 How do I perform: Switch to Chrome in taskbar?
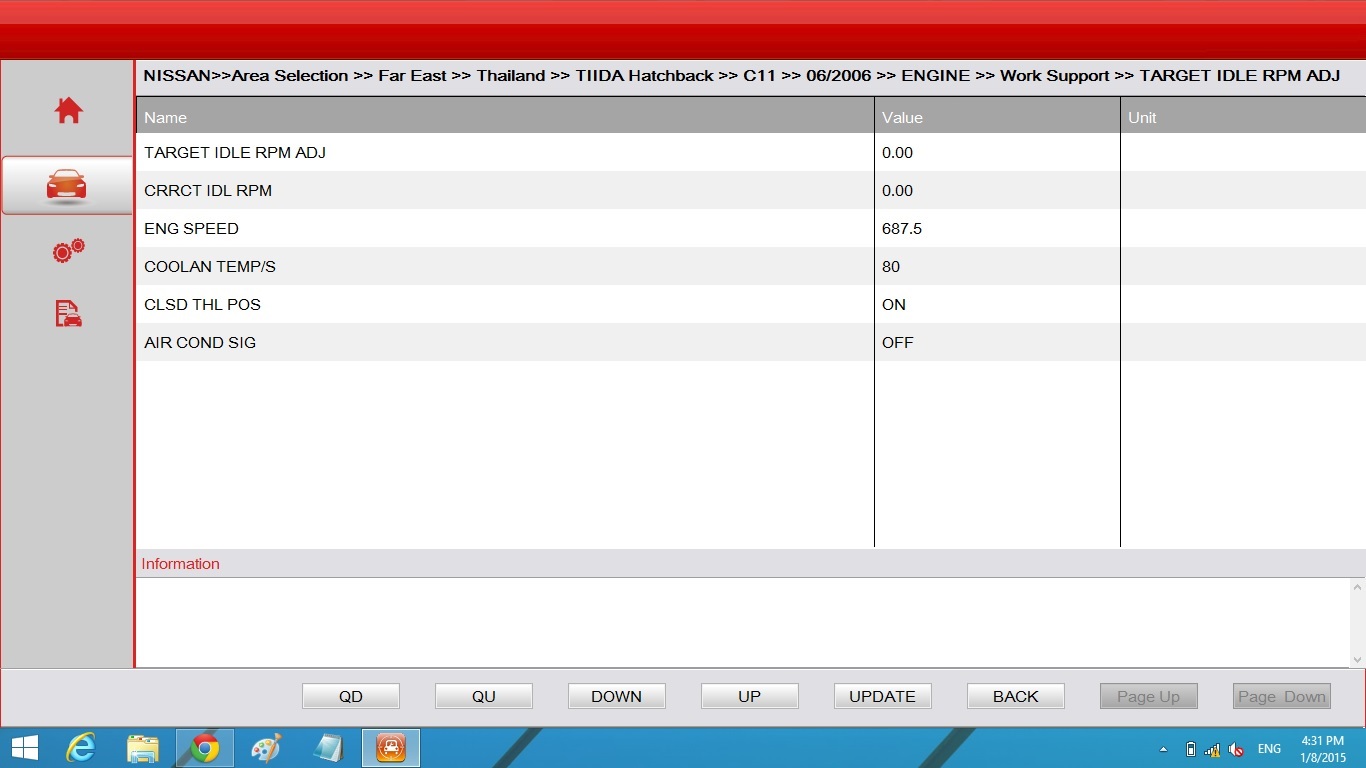coord(205,748)
